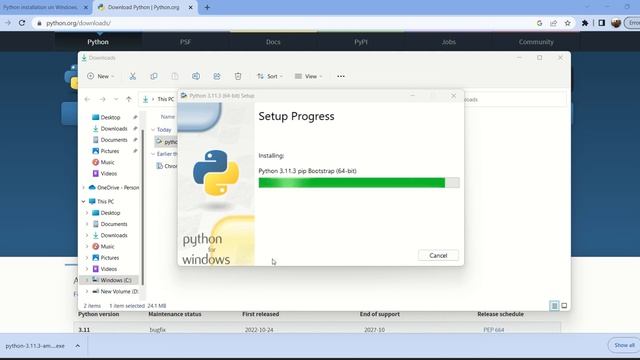Click the Copy icon in Downloads toolbar
The width and height of the screenshot is (640, 360).
click(154, 76)
